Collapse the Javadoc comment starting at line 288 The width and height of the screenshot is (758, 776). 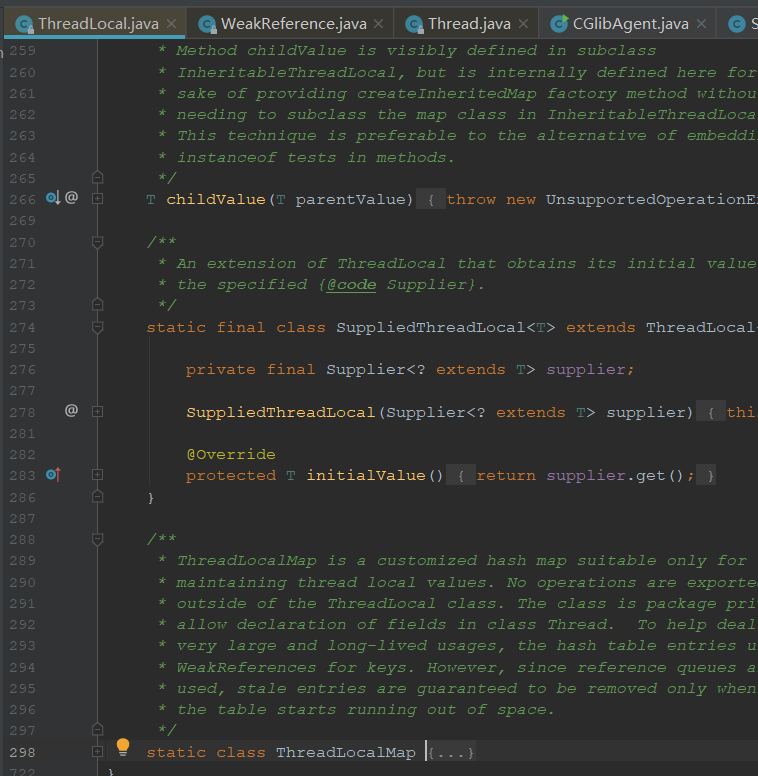pos(97,539)
